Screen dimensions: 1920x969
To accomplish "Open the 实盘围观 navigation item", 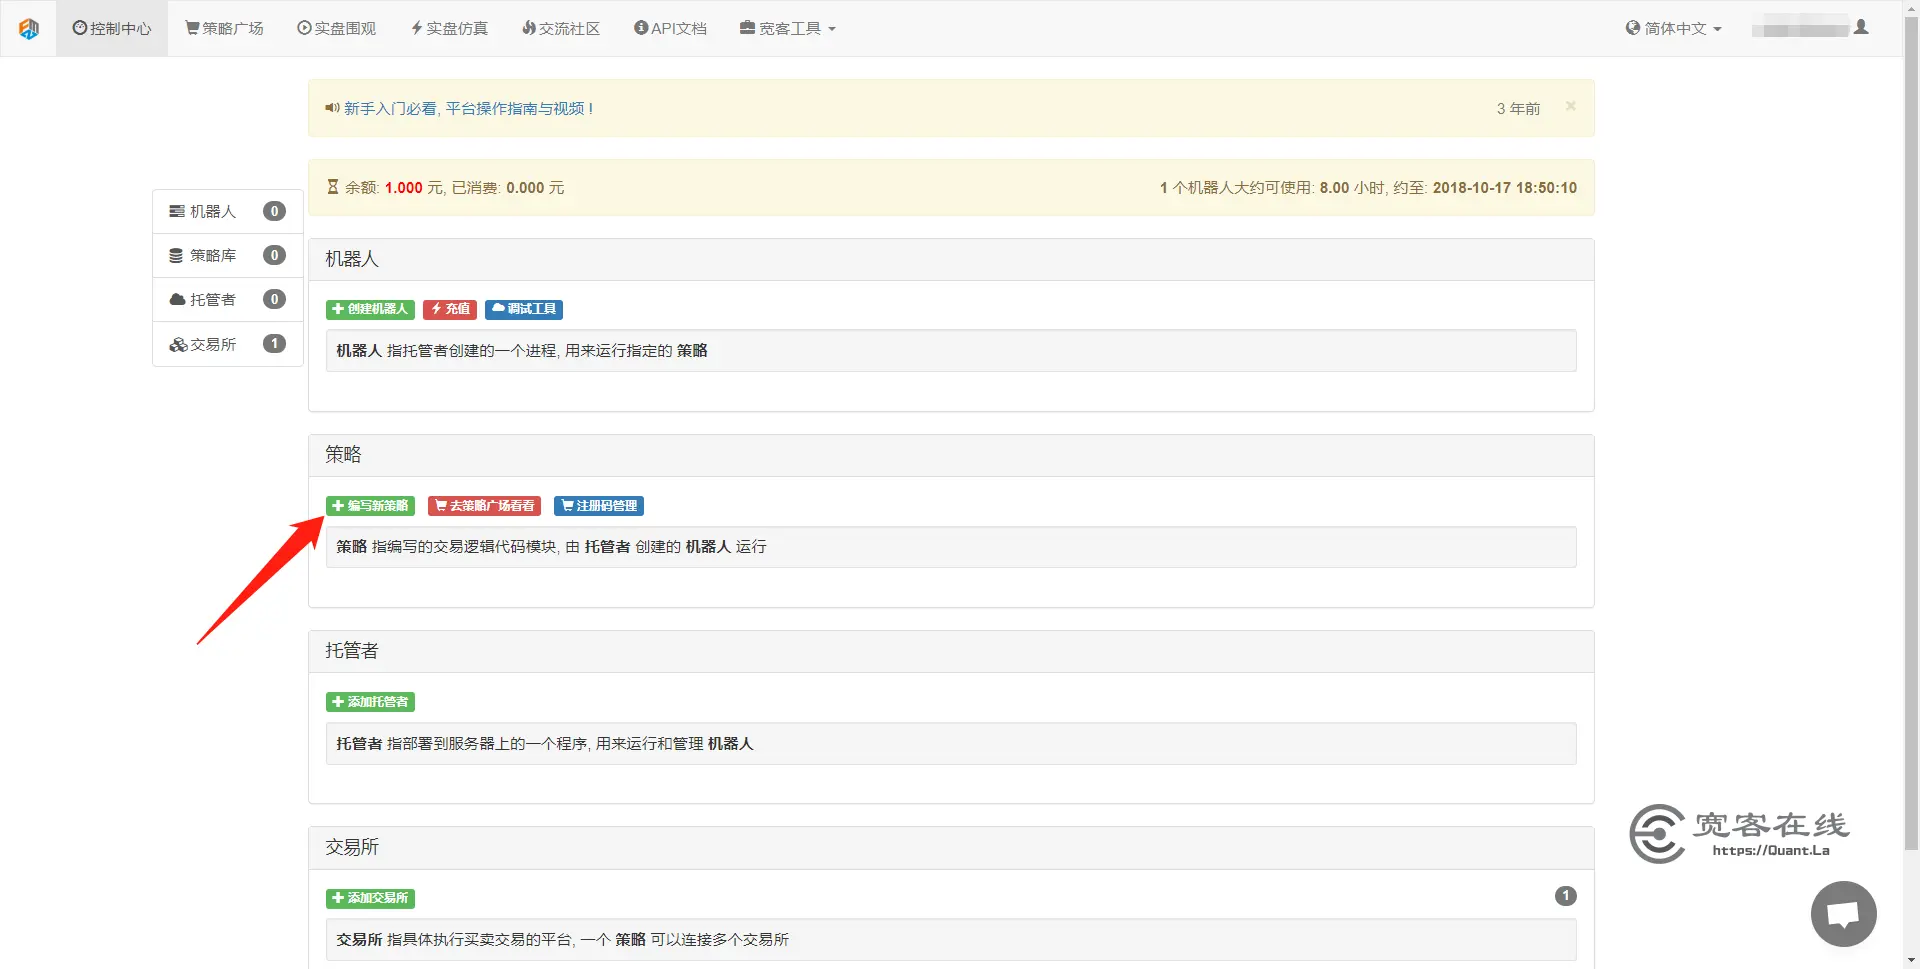I will tap(336, 28).
